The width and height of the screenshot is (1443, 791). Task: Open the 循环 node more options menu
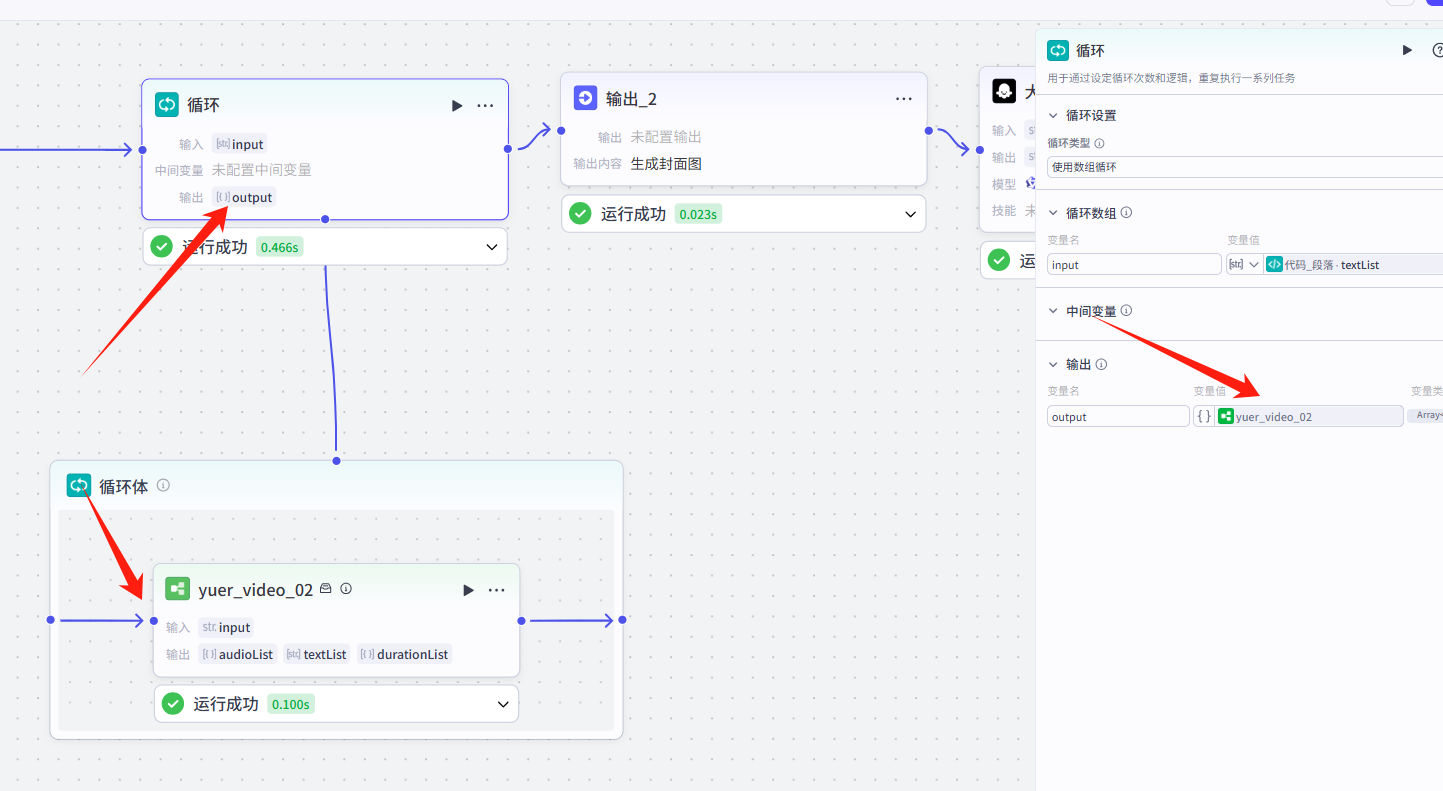click(485, 105)
